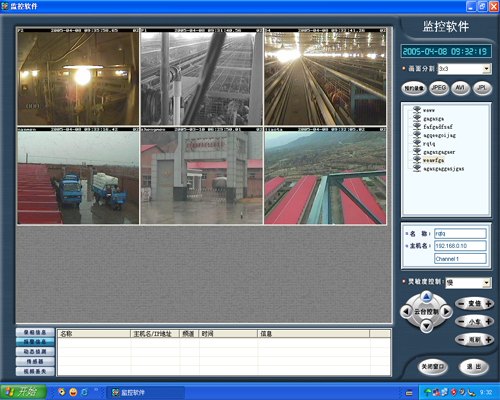Click camera icon beside 'www' in list
Viewport: 500px width, 400px height.
coord(417,110)
